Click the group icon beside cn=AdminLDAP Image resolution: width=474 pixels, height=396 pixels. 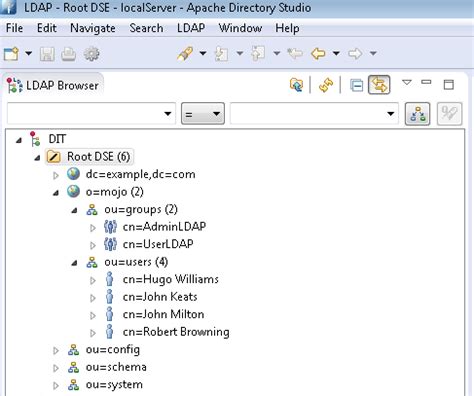[110, 227]
